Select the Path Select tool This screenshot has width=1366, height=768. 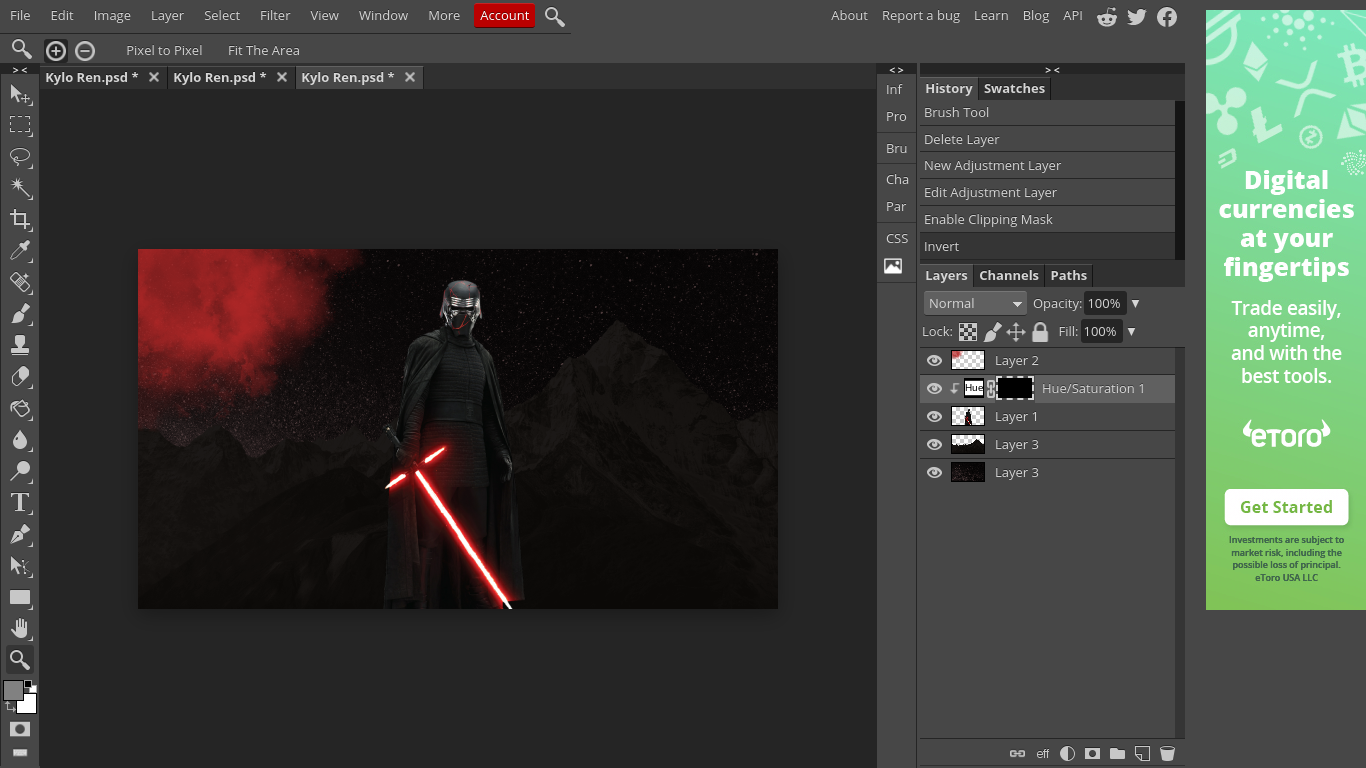(20, 566)
